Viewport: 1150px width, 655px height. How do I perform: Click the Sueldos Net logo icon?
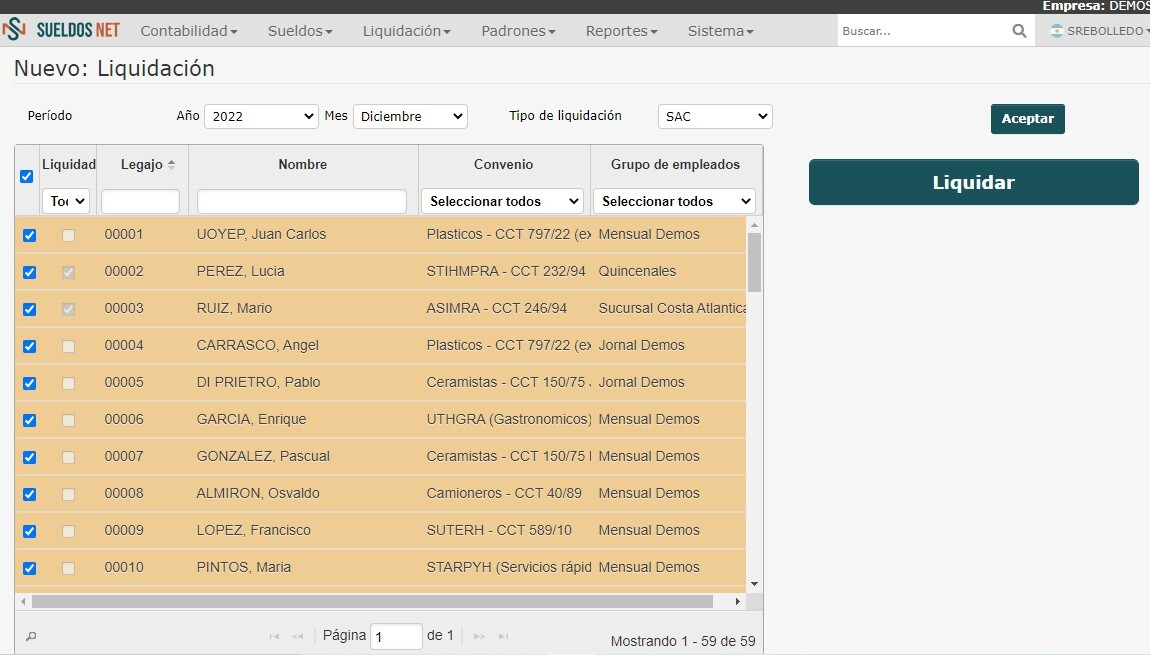click(x=14, y=30)
